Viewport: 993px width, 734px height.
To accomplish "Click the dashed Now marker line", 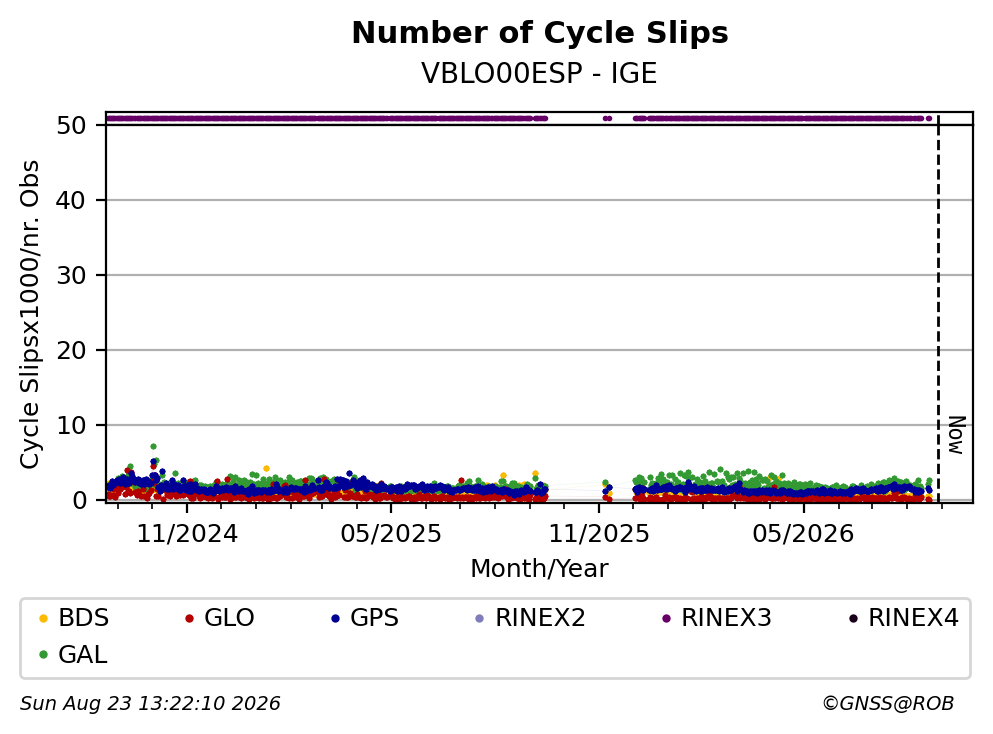I will pos(939,308).
